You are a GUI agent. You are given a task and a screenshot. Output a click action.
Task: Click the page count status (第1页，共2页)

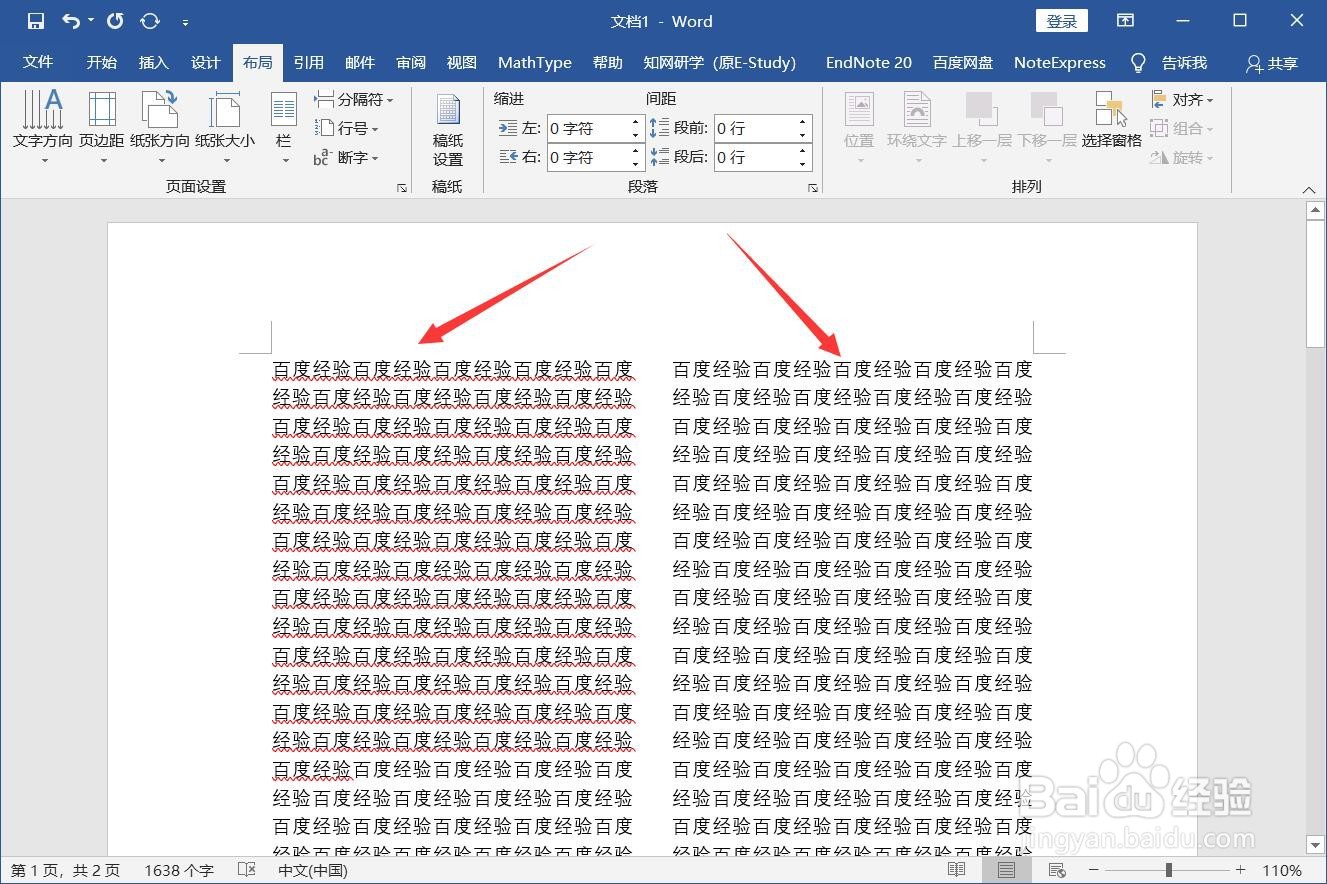pos(65,870)
